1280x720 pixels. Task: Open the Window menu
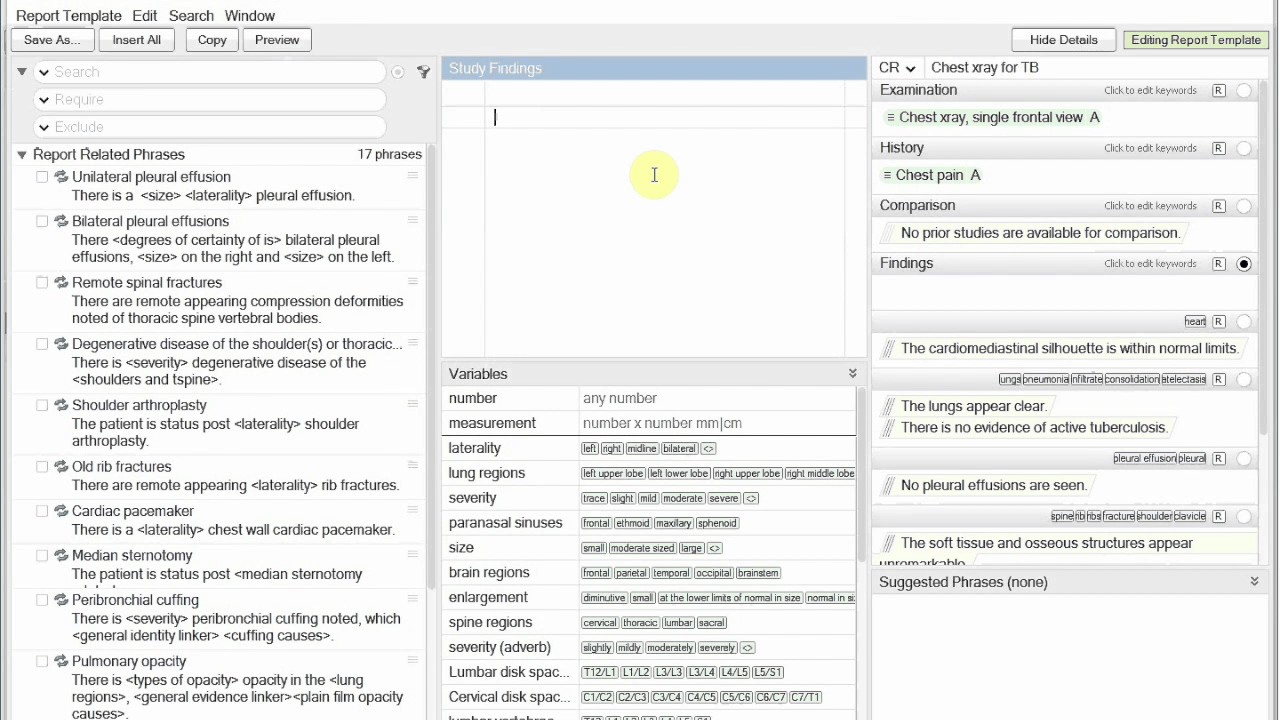(250, 16)
